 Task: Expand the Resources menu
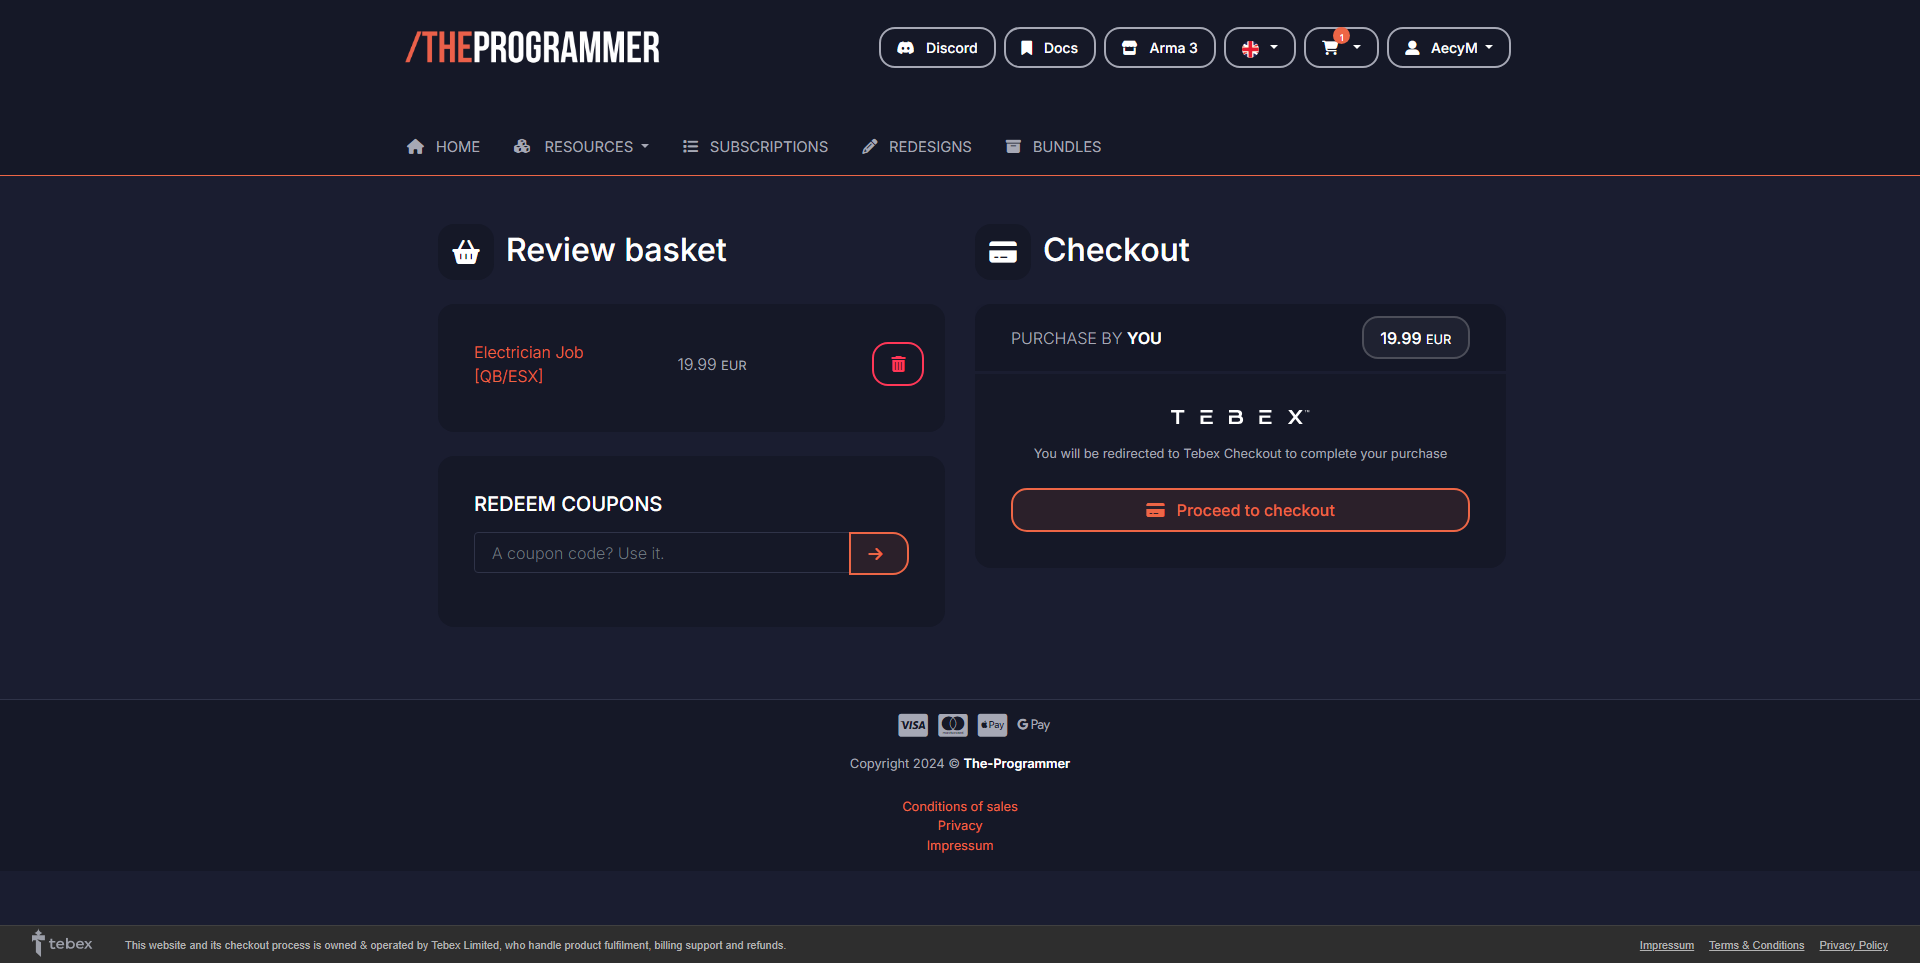(x=581, y=147)
